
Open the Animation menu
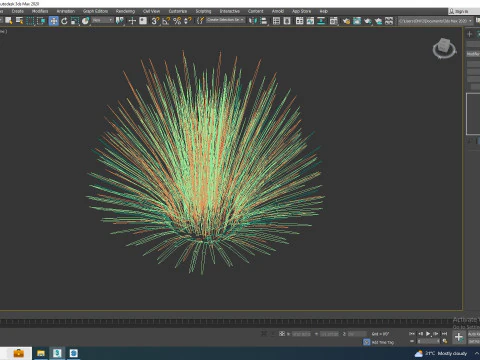click(x=66, y=11)
